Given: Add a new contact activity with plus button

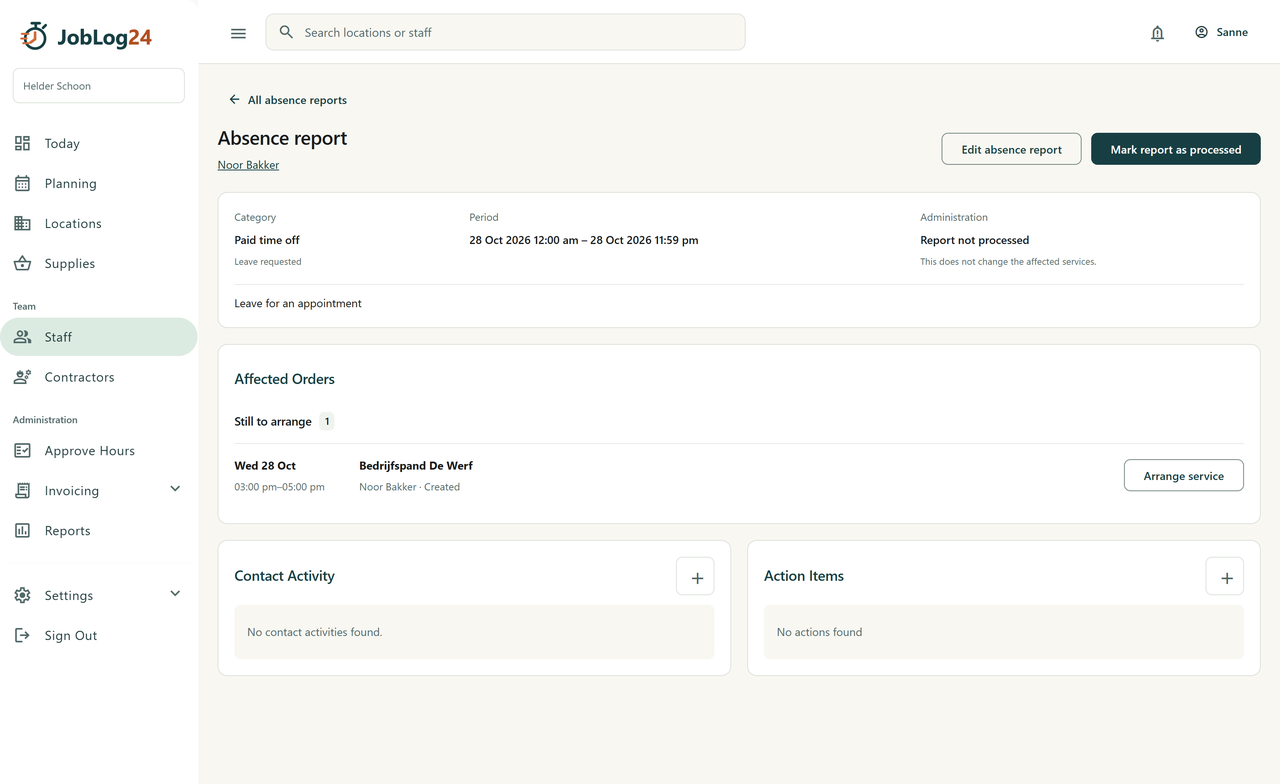Looking at the screenshot, I should (695, 576).
